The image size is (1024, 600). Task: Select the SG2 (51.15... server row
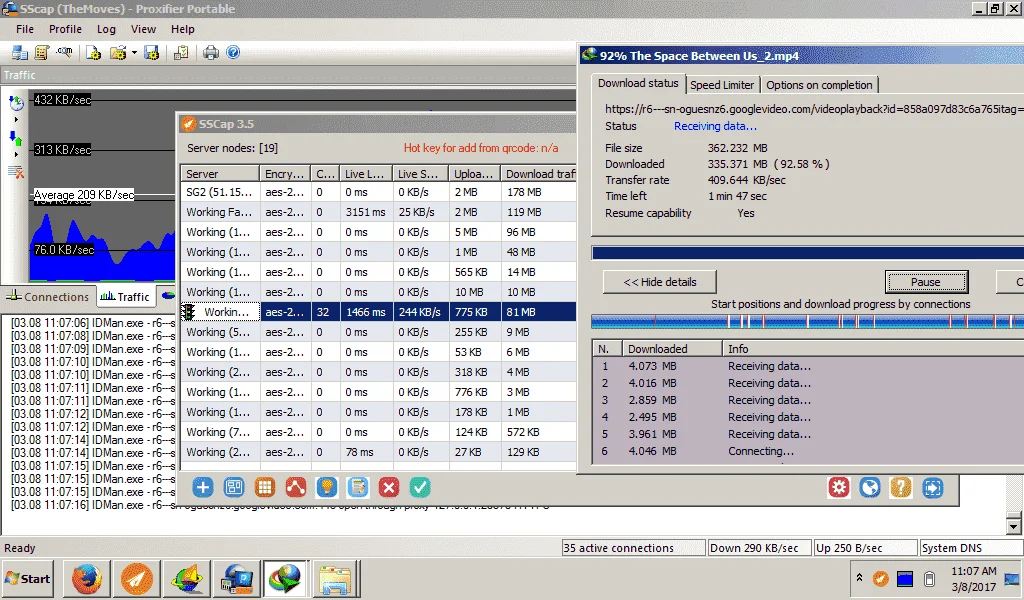pyautogui.click(x=379, y=192)
